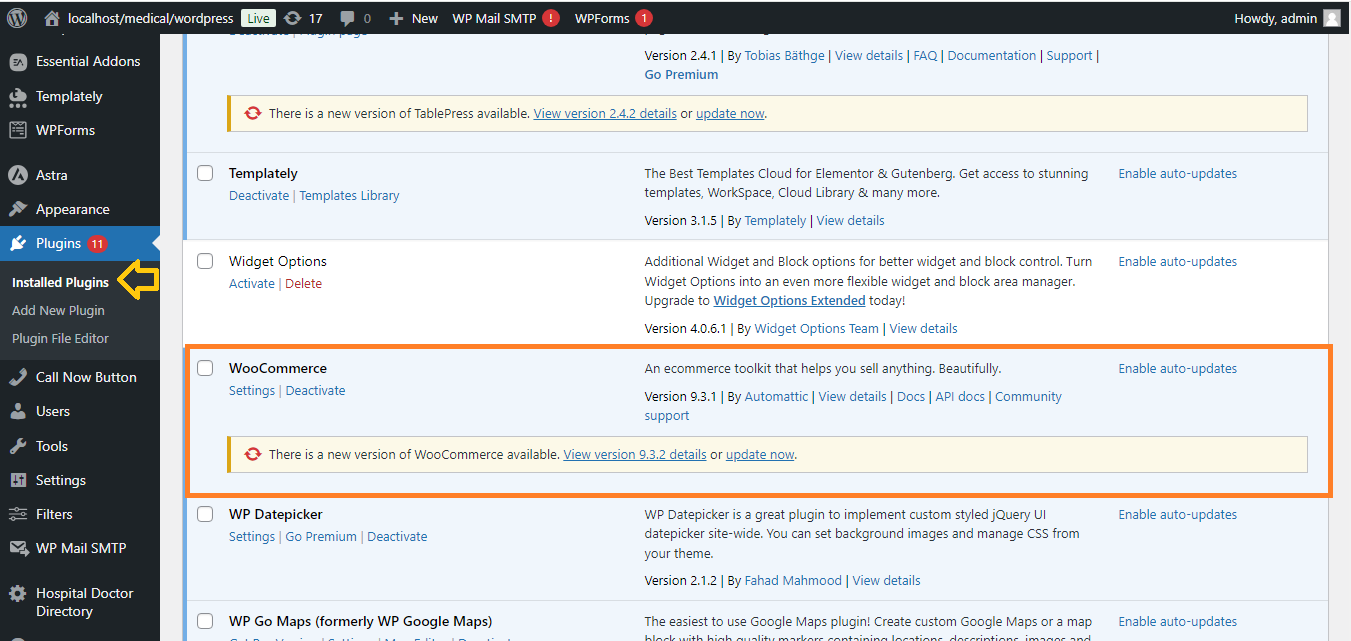Click update now for WooCommerce
Image resolution: width=1351 pixels, height=641 pixels.
point(760,454)
